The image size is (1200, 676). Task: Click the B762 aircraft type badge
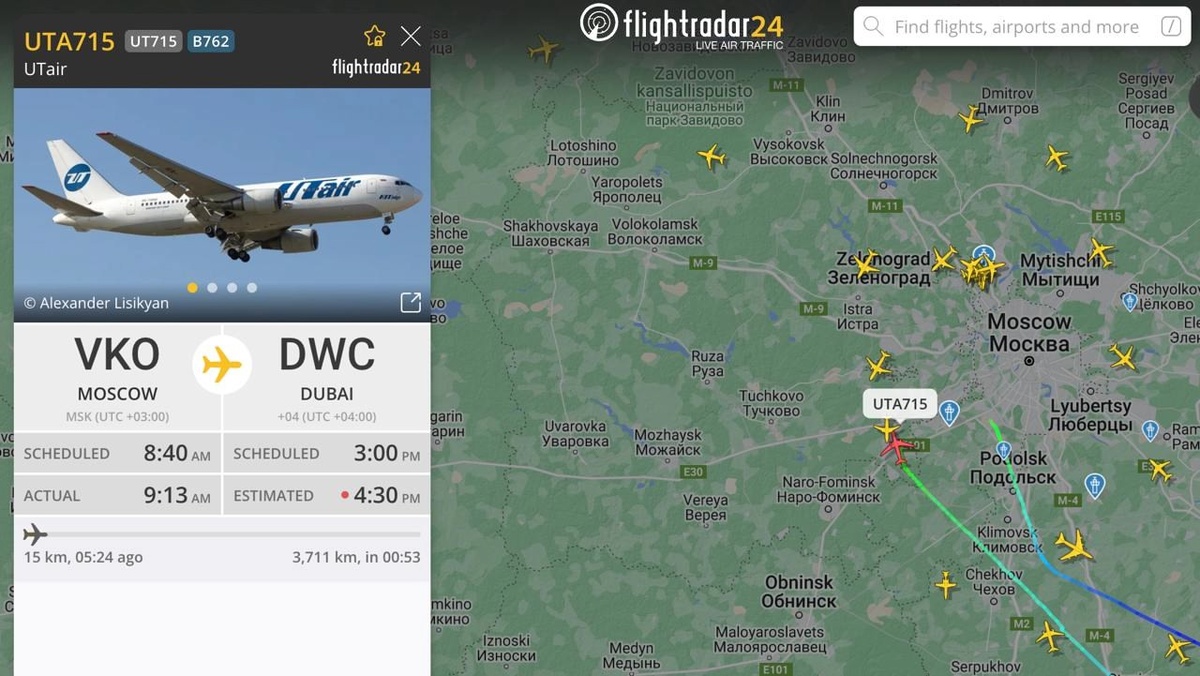tap(210, 41)
